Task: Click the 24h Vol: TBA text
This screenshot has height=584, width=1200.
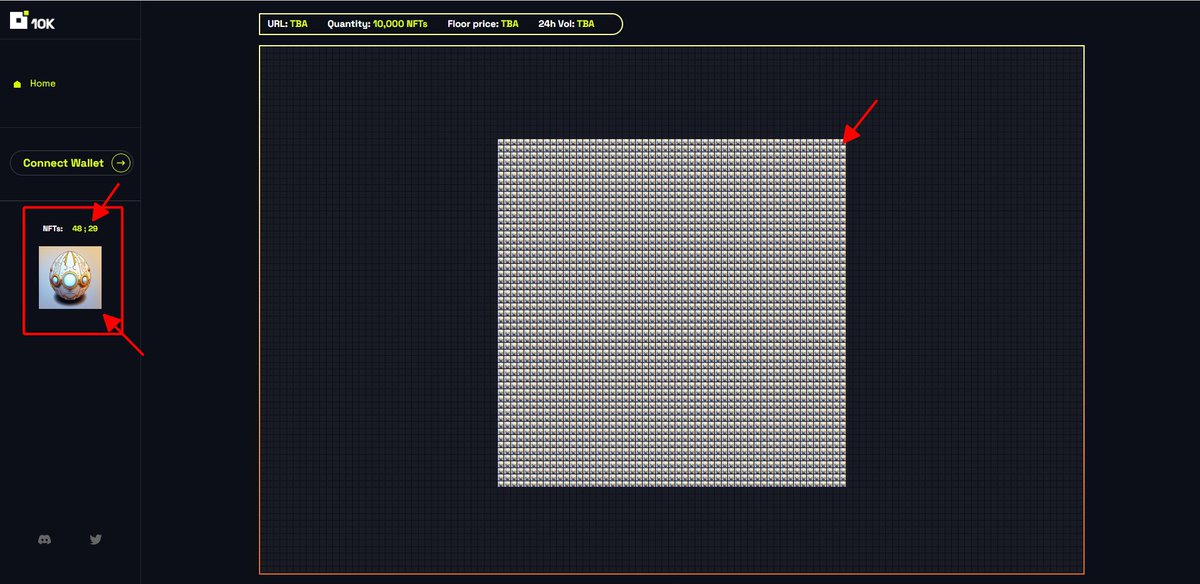Action: click(566, 23)
